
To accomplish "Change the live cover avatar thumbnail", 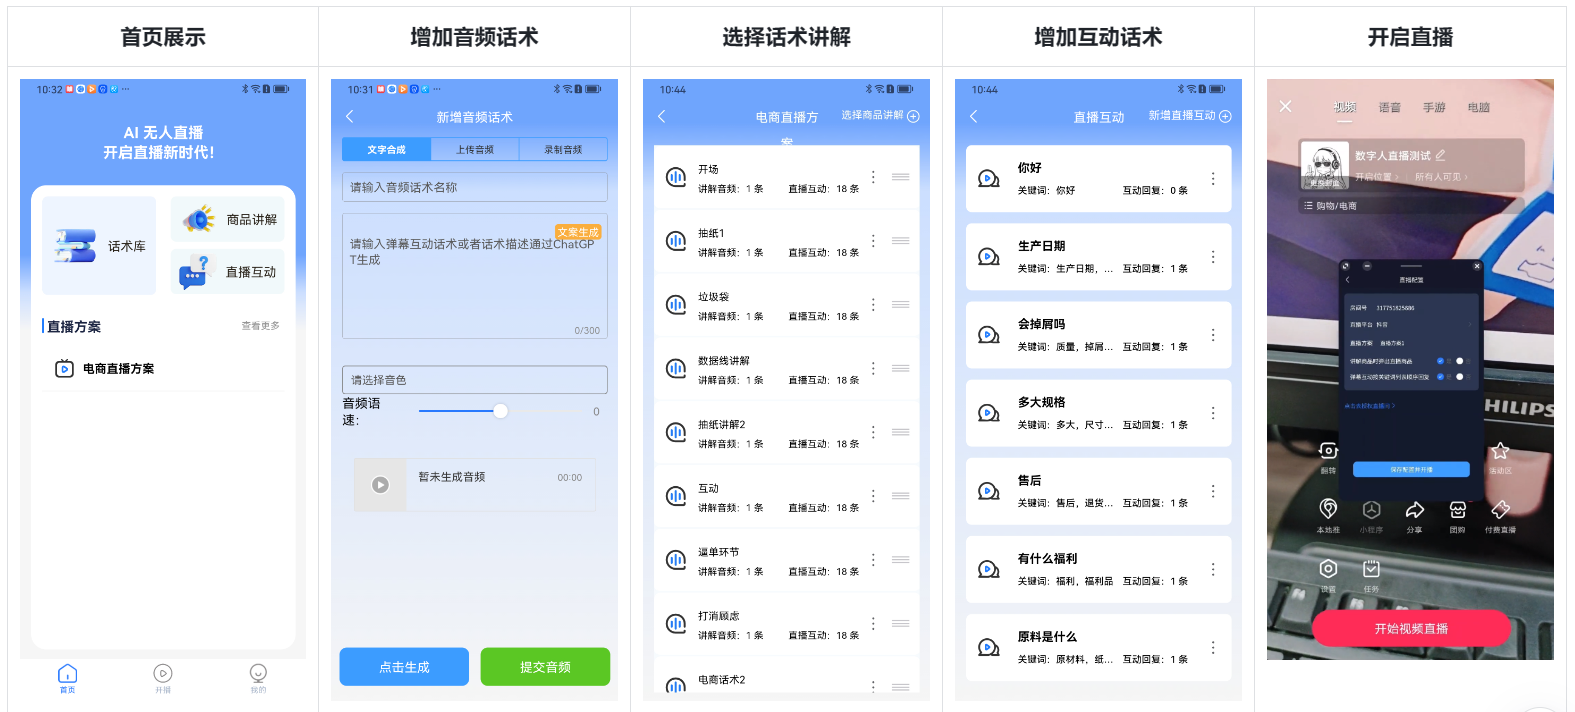I will (1325, 165).
